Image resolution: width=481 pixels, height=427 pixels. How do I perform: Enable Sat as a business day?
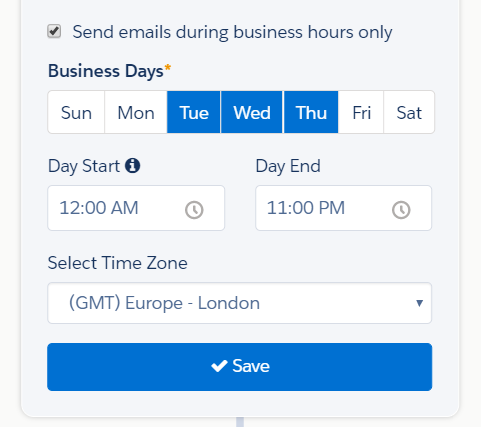(x=409, y=112)
